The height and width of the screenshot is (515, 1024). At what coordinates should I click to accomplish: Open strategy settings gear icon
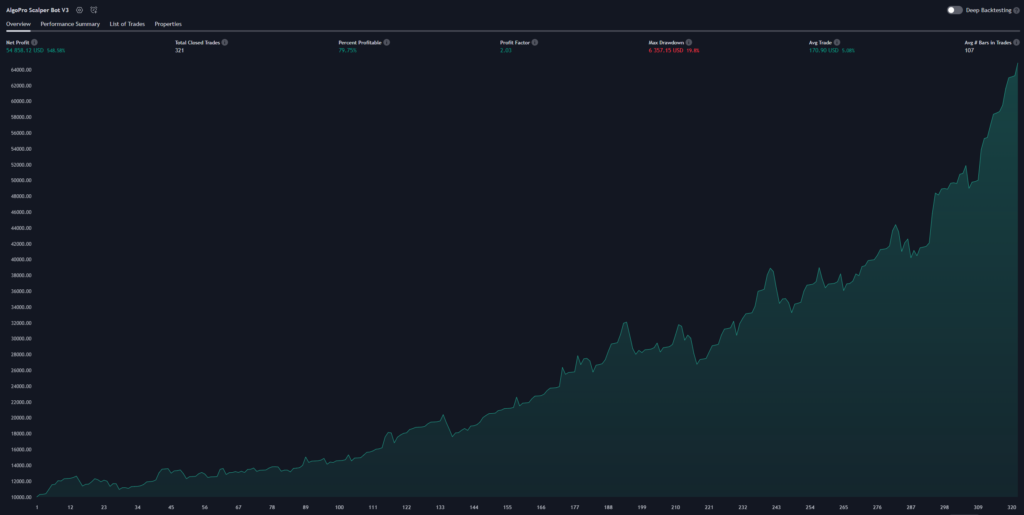click(x=79, y=9)
